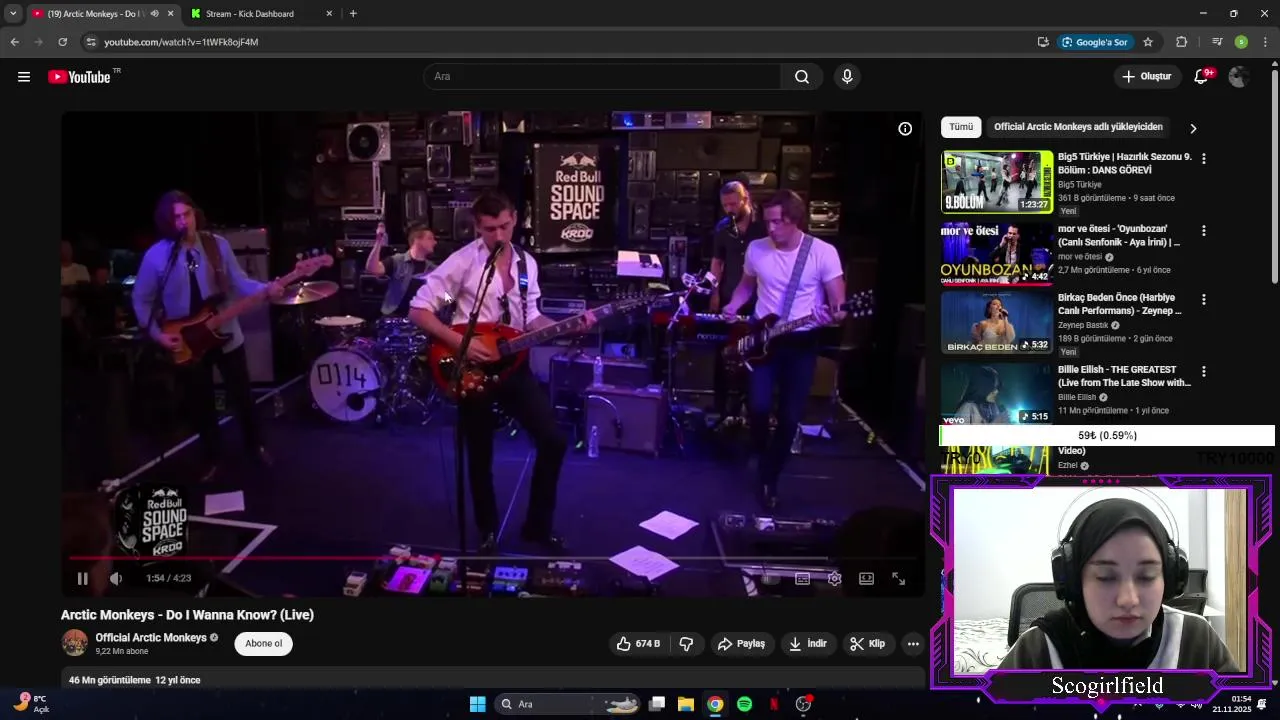Viewport: 1280px width, 720px height.
Task: Select the Tümü filter chip
Action: coord(961,127)
